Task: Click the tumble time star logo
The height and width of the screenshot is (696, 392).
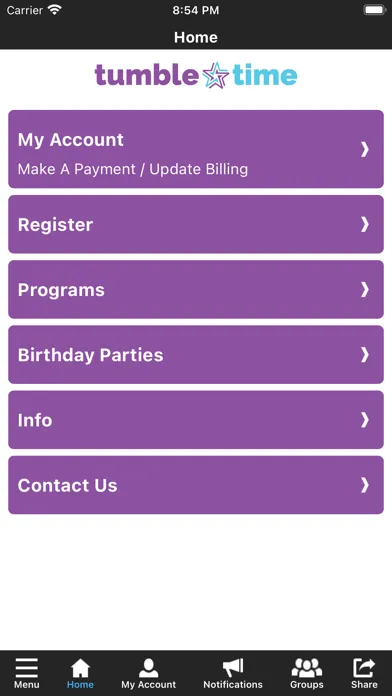Action: pos(196,75)
